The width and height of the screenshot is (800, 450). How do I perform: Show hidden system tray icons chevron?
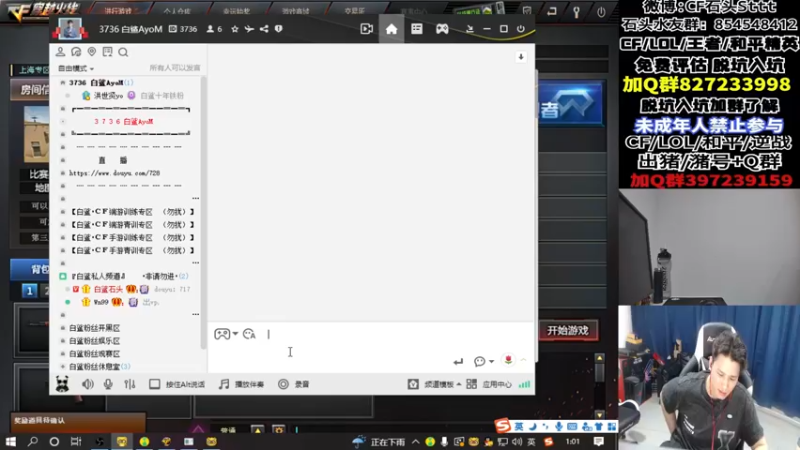coord(415,442)
